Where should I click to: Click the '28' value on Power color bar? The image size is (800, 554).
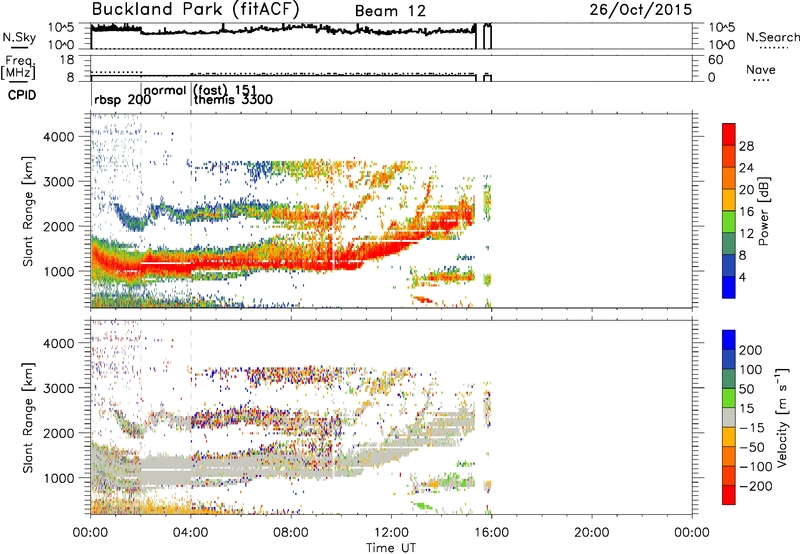[x=746, y=146]
